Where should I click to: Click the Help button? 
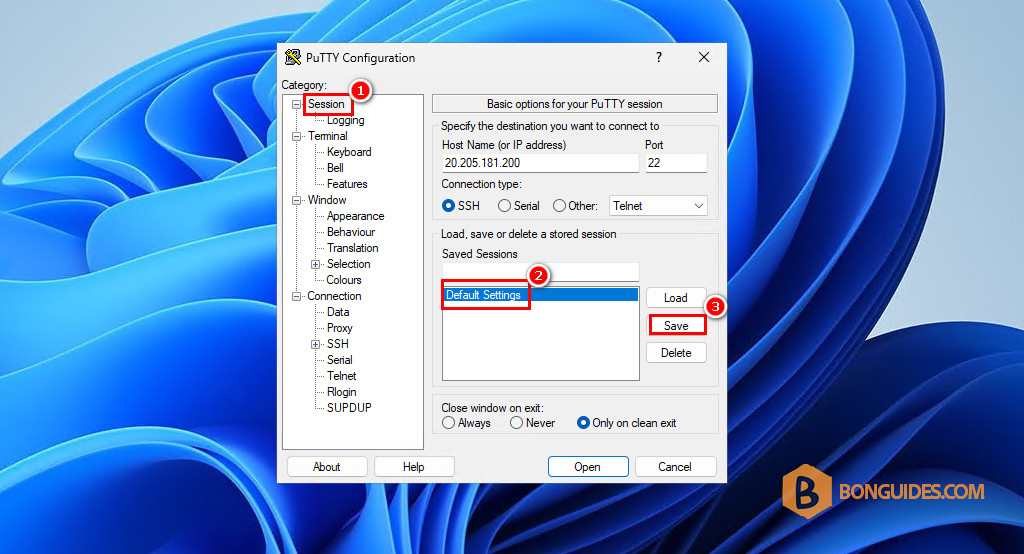(413, 466)
